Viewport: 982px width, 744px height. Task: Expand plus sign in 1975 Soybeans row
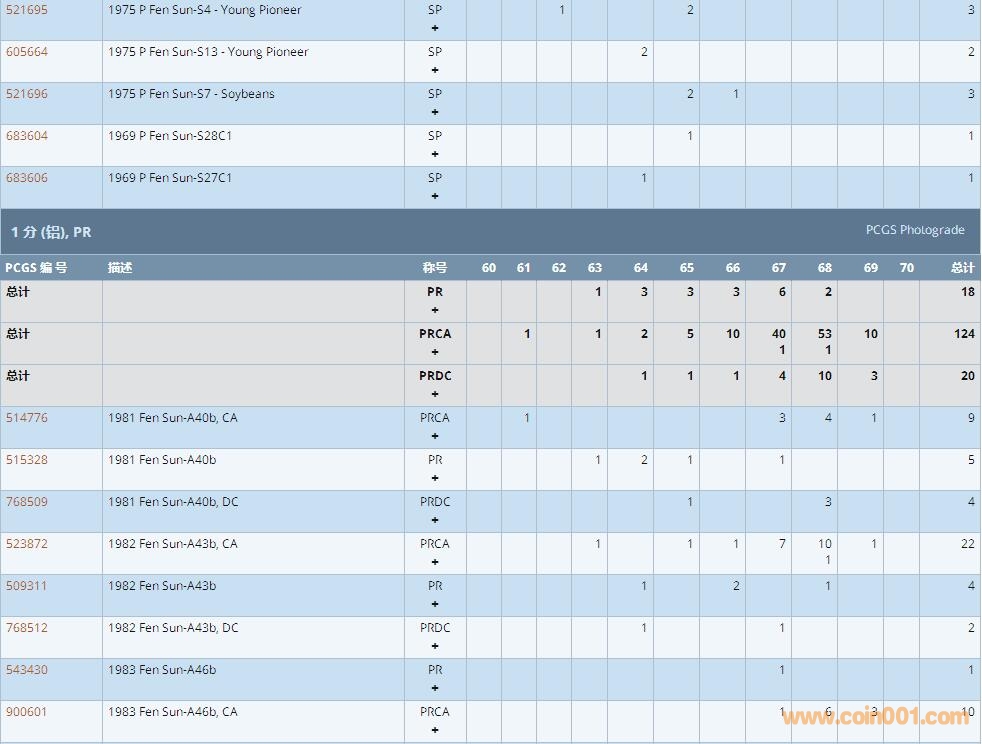pos(435,112)
